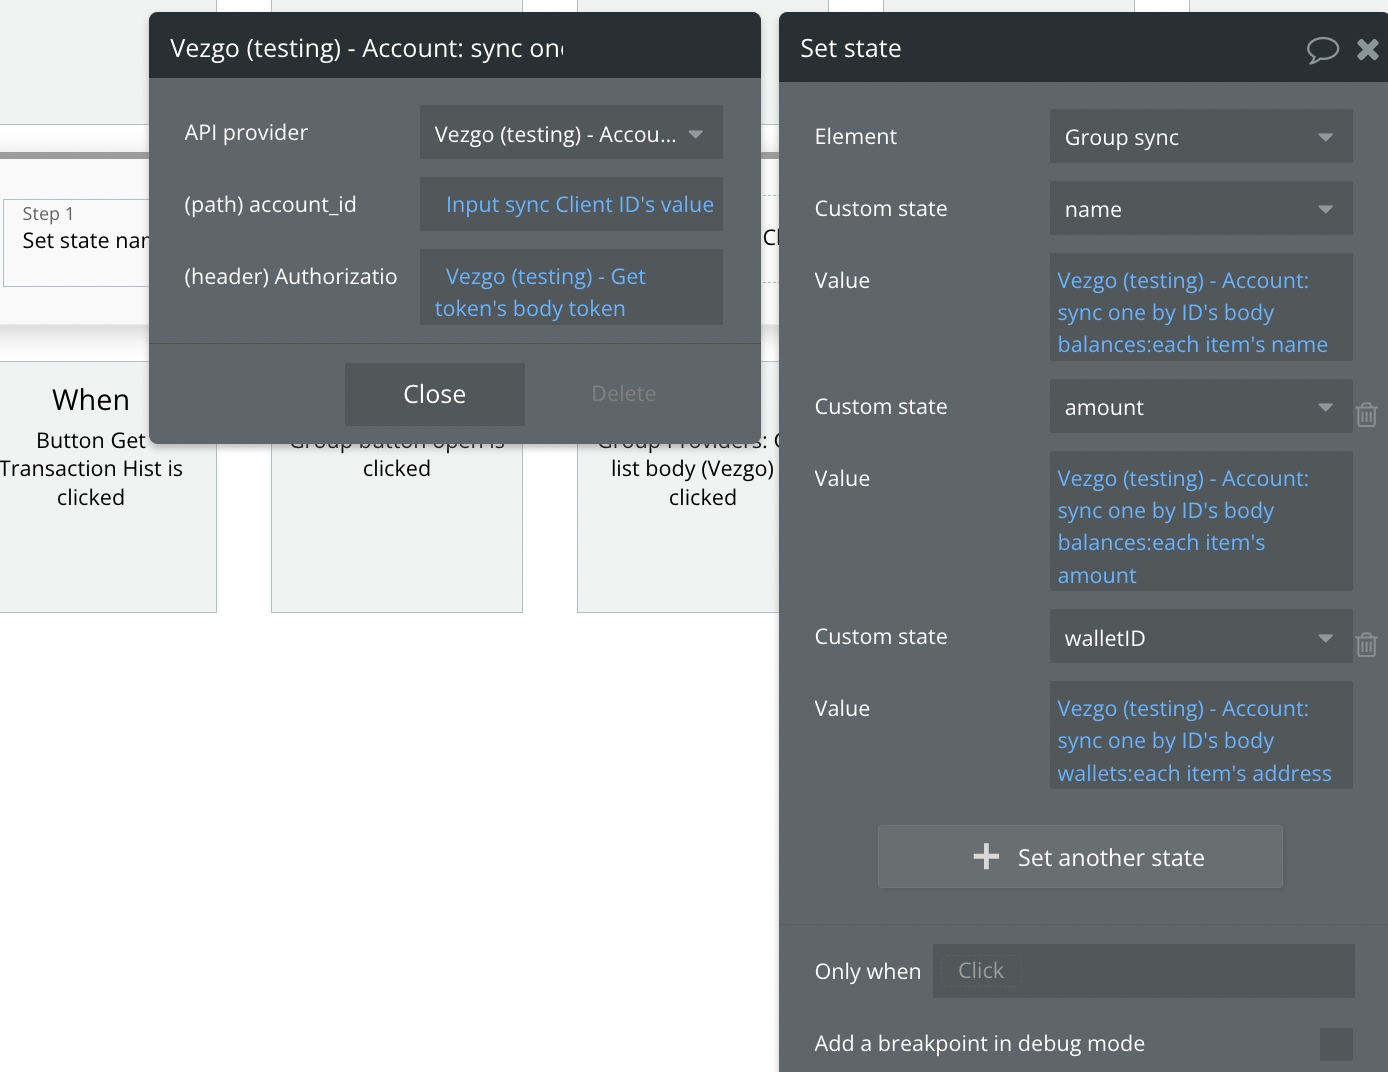Delete the walletID custom state via its trash icon

click(x=1366, y=645)
